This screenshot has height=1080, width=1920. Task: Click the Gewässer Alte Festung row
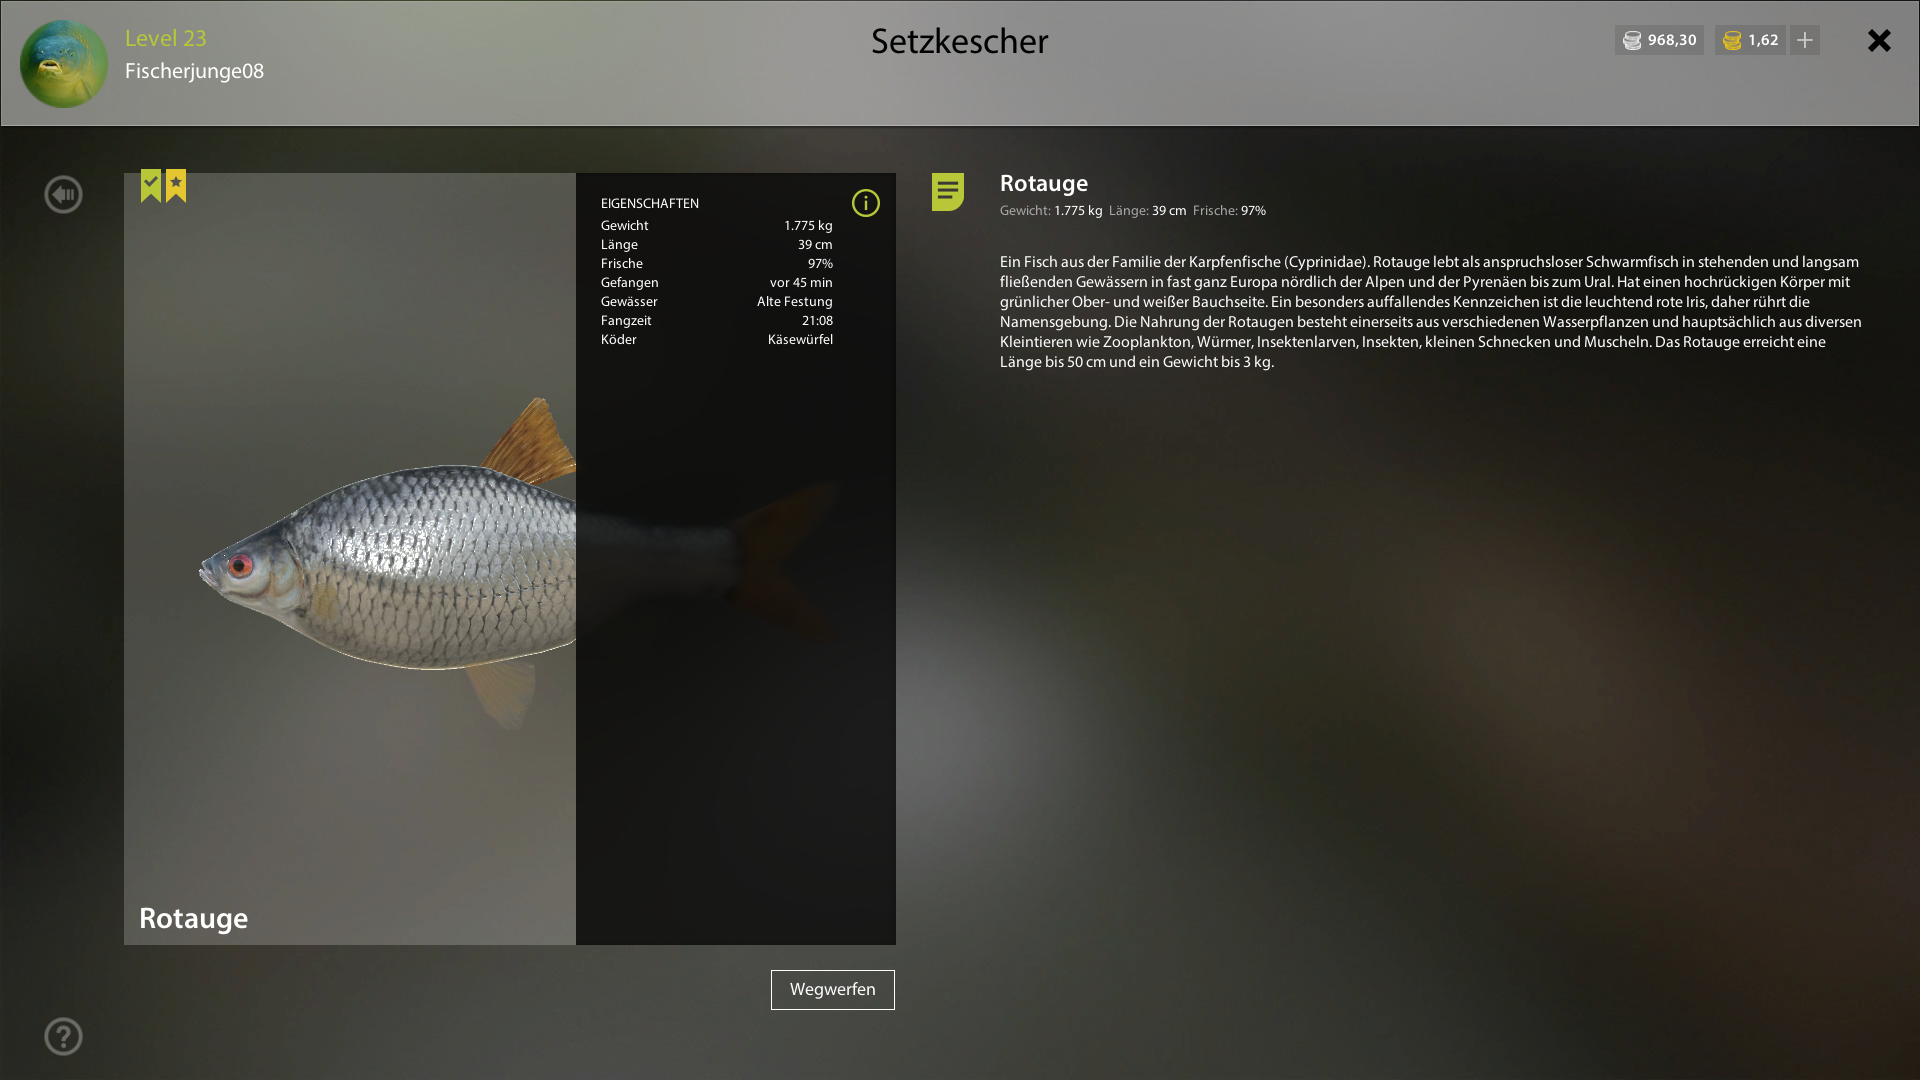click(x=717, y=302)
